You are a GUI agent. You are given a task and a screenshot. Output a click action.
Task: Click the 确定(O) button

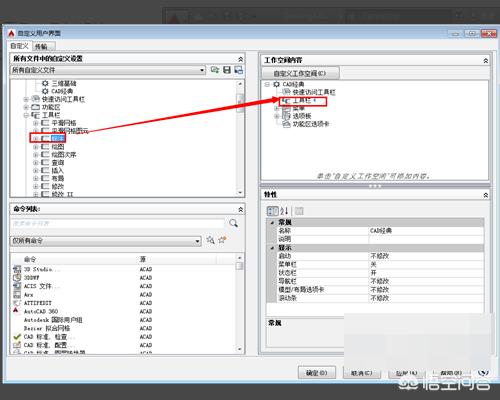tap(317, 373)
